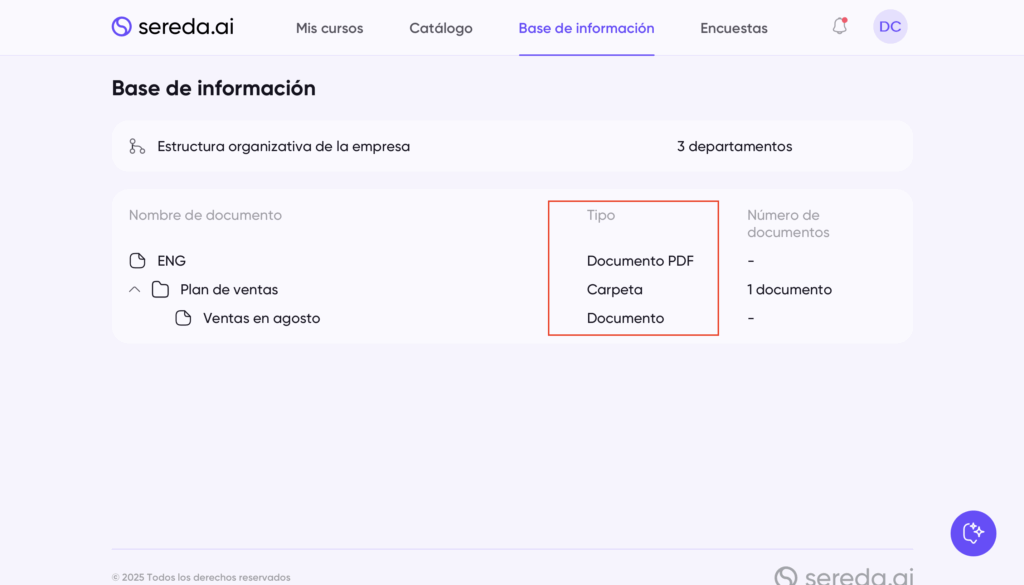
Task: Collapse the Plan de ventas folder
Action: [135, 290]
